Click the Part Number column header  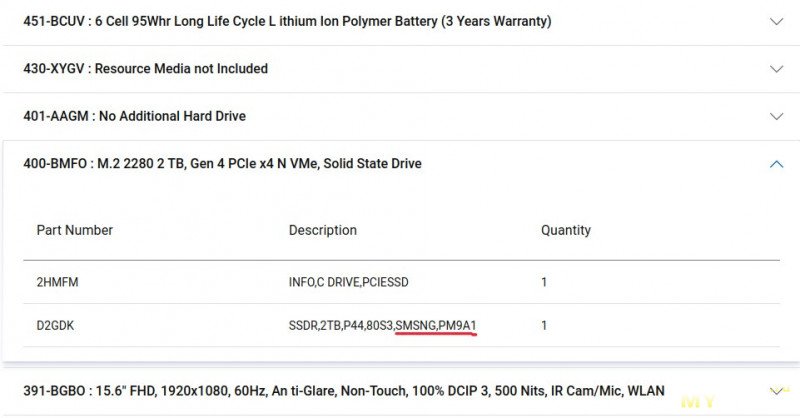75,230
